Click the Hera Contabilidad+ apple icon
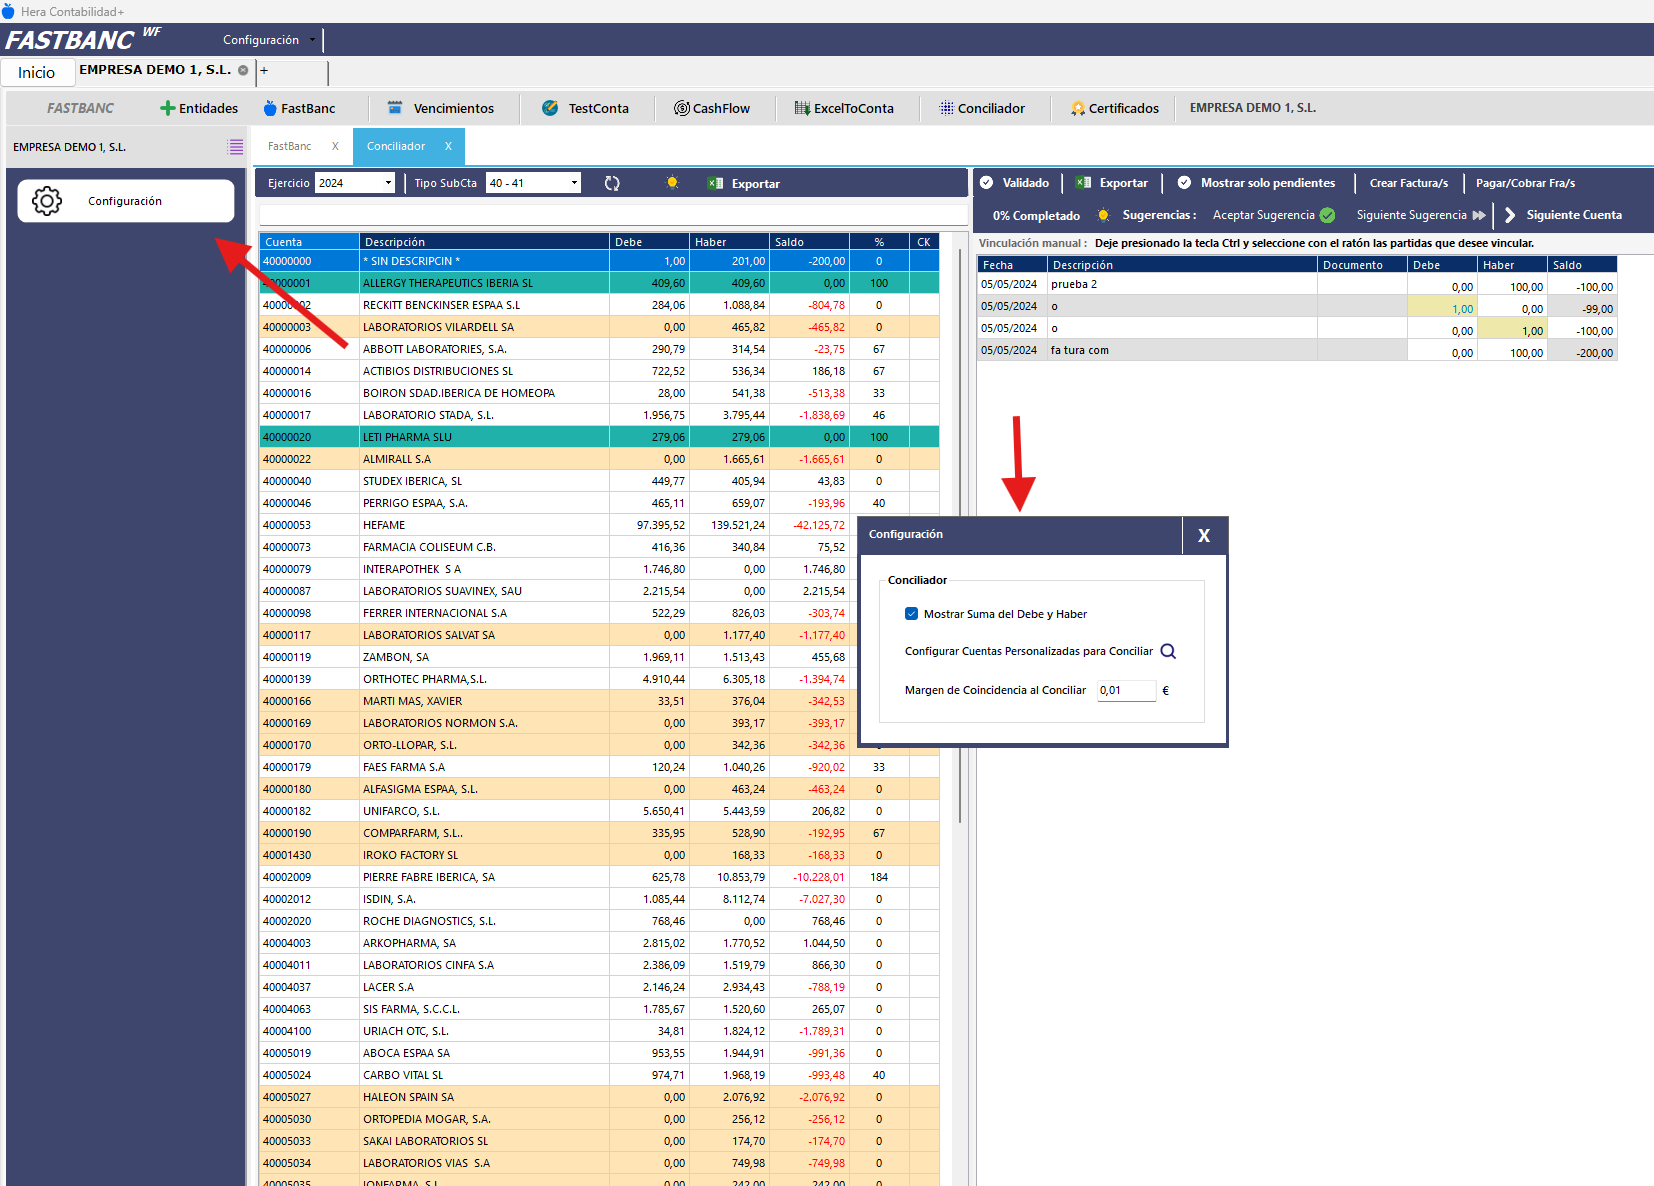Image resolution: width=1654 pixels, height=1186 pixels. 8,11
